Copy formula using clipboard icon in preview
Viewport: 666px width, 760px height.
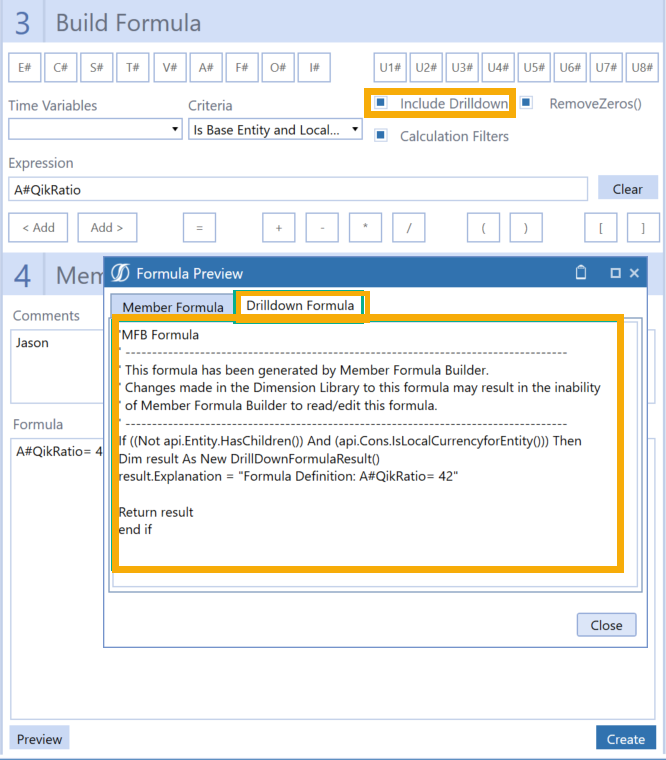(x=581, y=273)
